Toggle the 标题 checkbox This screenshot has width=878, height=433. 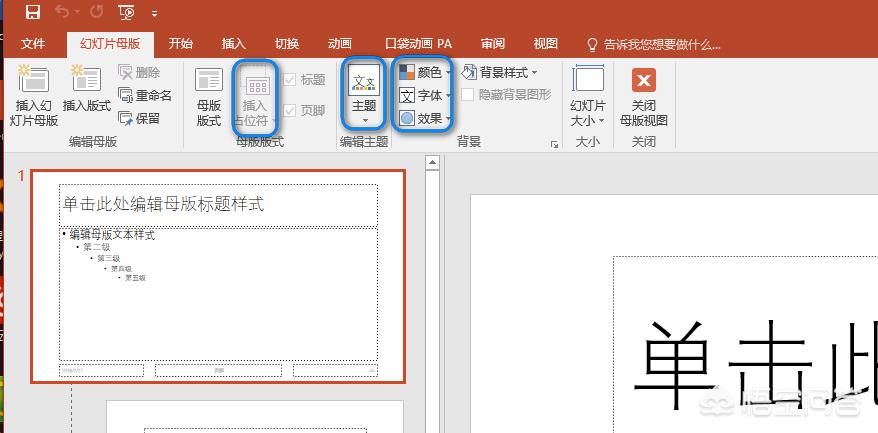289,80
